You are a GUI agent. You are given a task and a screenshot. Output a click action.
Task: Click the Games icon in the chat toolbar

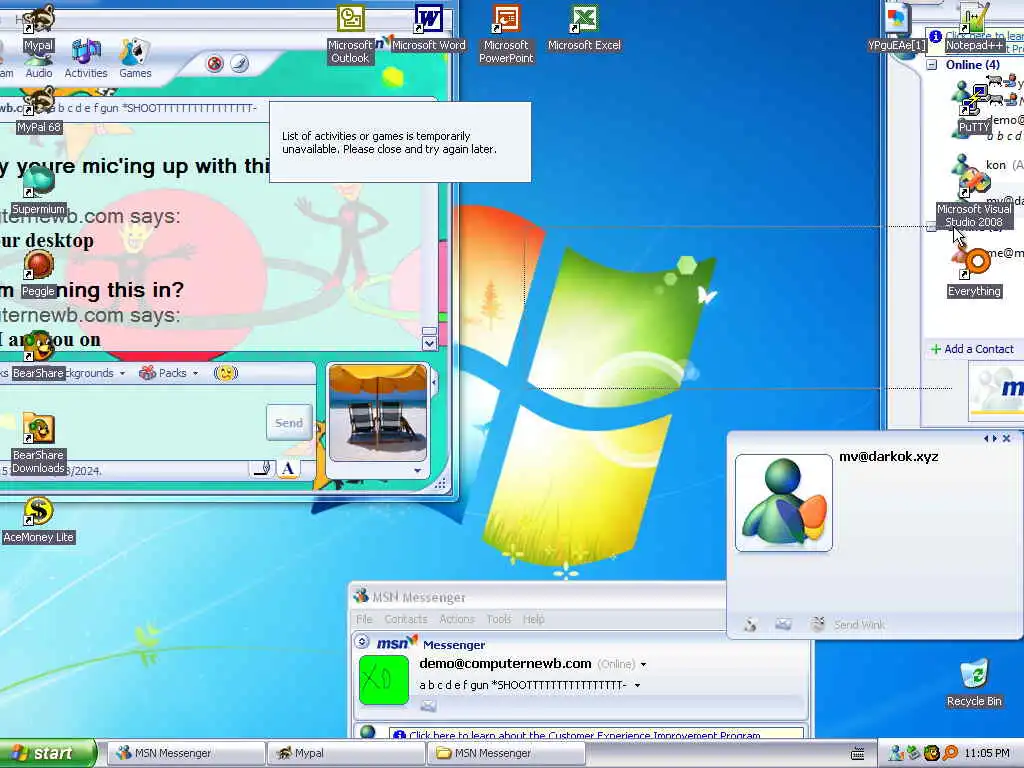[135, 59]
